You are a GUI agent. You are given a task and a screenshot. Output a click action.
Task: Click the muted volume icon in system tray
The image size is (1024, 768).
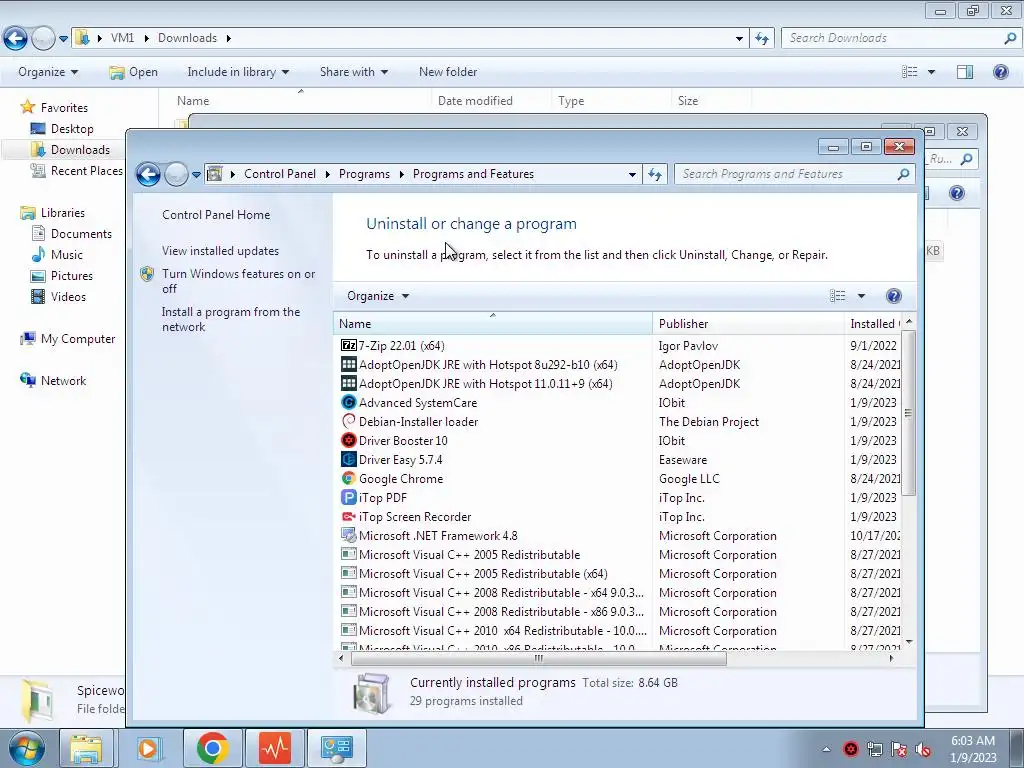[923, 749]
